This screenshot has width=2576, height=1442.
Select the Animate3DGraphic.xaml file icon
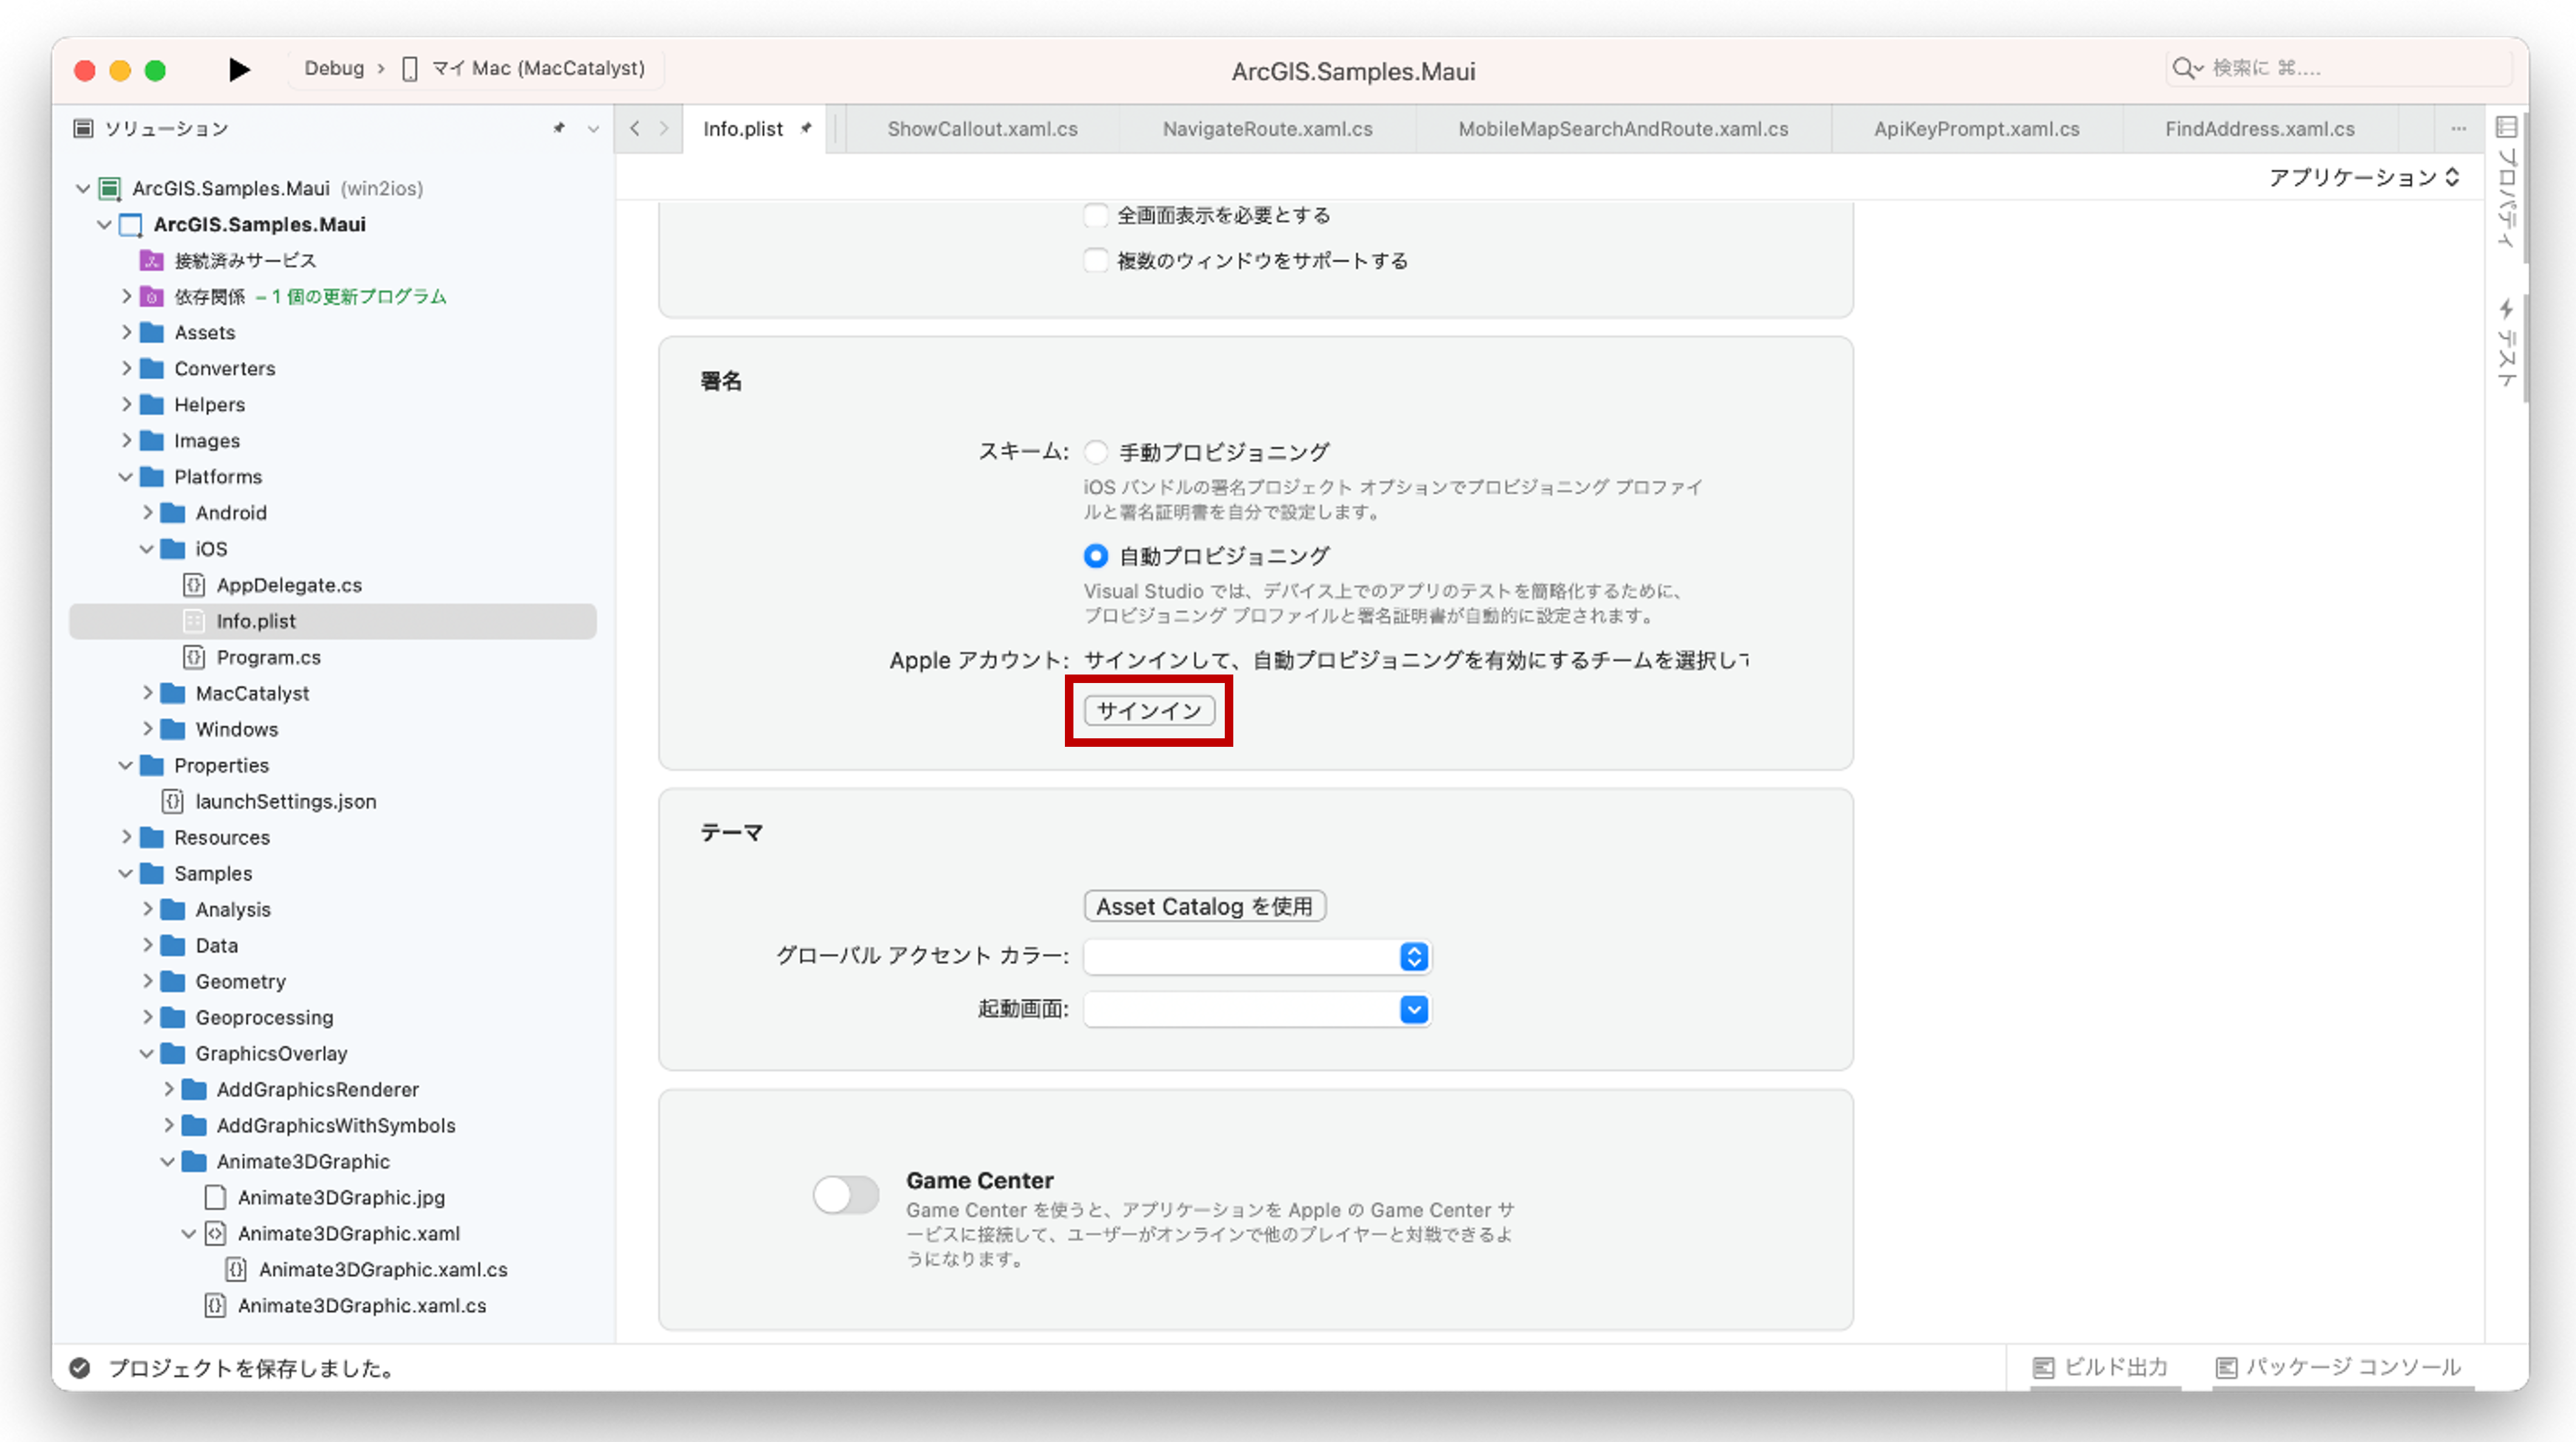[215, 1233]
